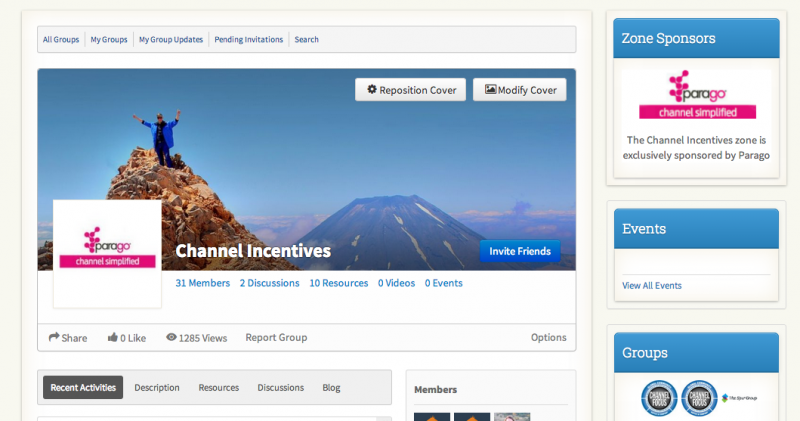
Task: Switch to the Discussions tab
Action: pos(281,387)
